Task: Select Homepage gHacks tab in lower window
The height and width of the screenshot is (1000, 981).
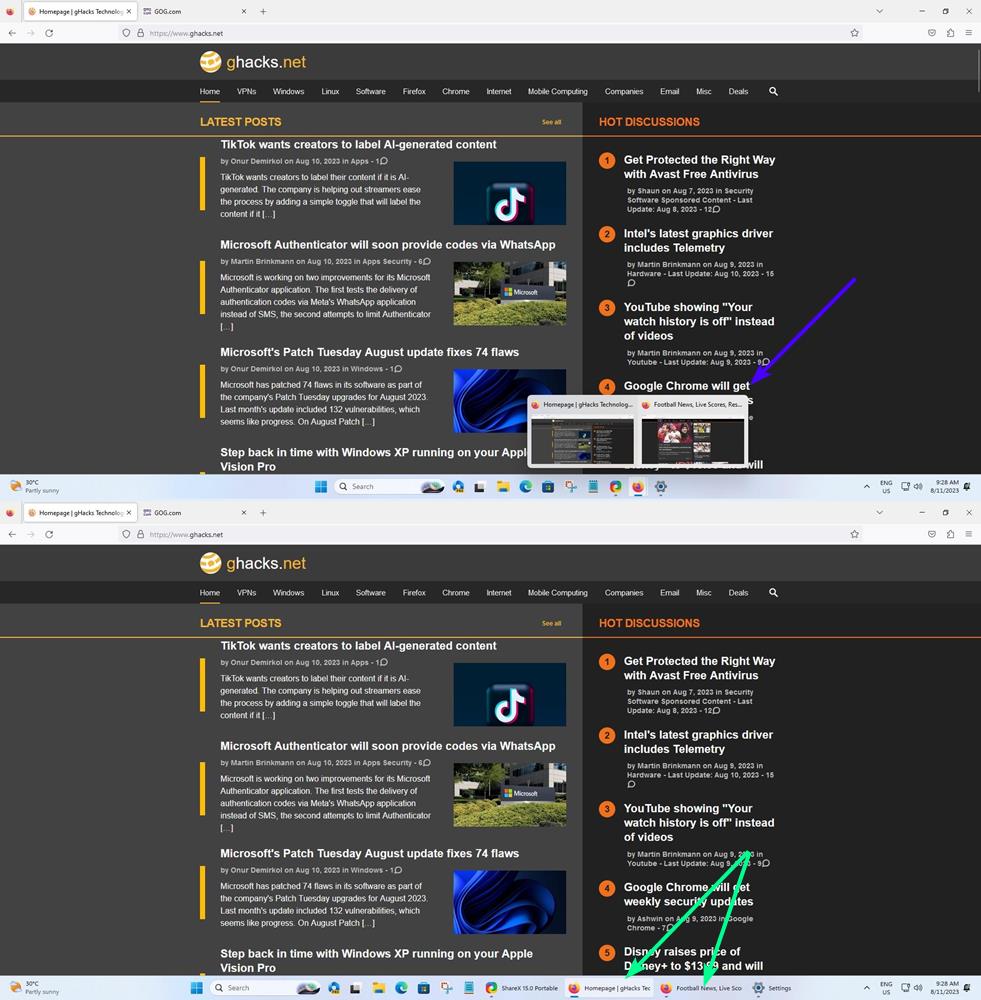Action: [x=80, y=513]
